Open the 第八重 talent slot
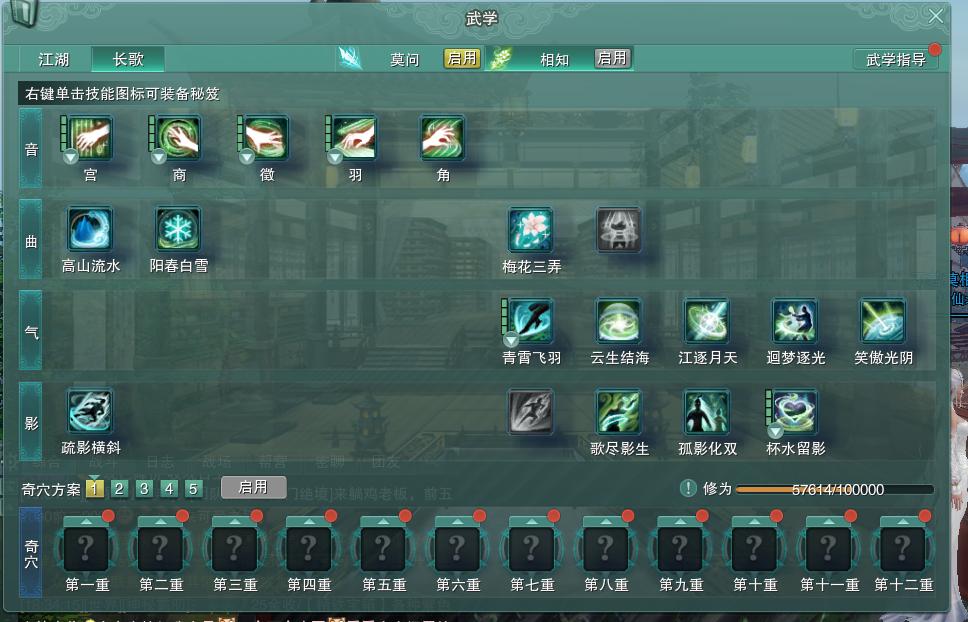Image resolution: width=968 pixels, height=622 pixels. (x=606, y=548)
